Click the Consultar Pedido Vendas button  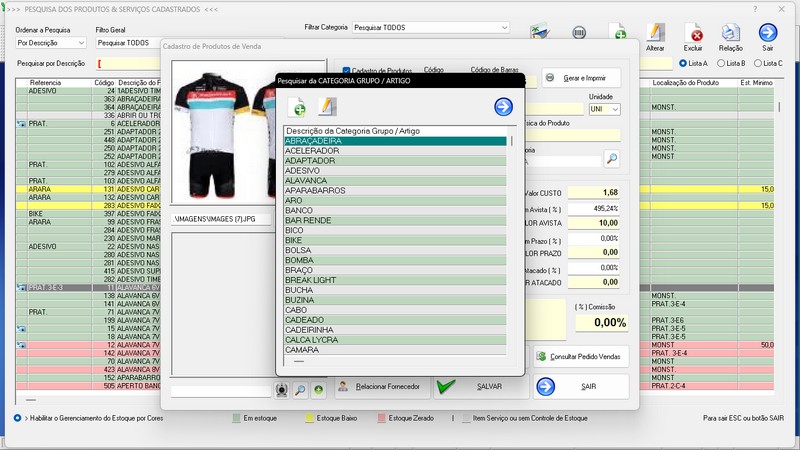click(581, 356)
